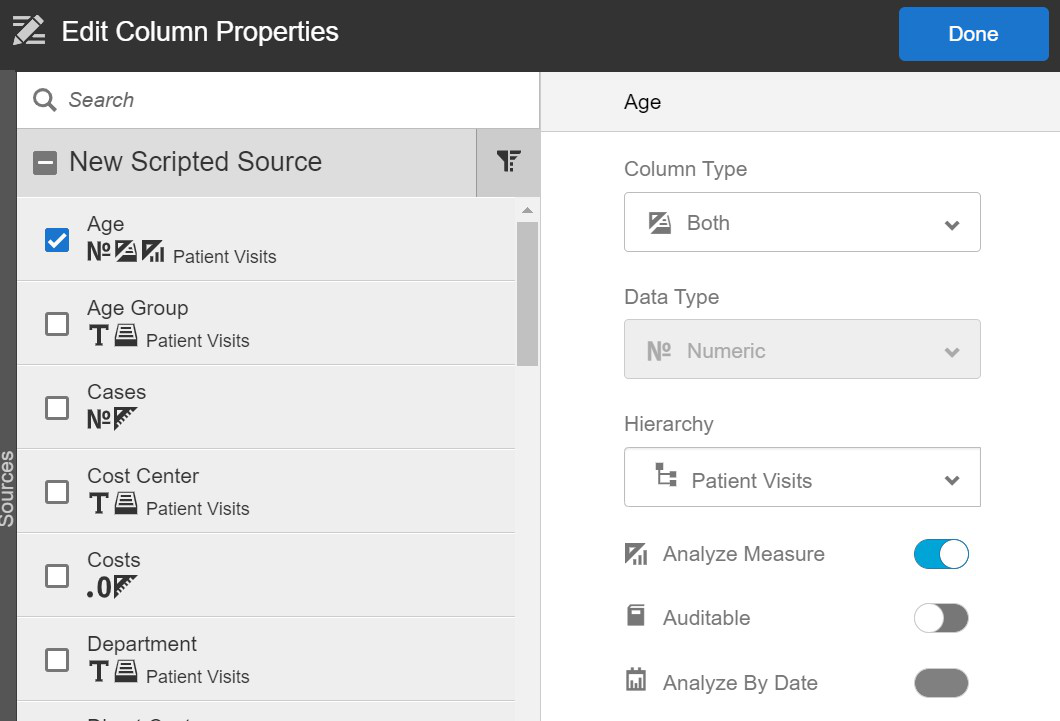Click the Analyze By Date calendar icon
Viewport: 1060px width, 721px height.
pos(635,682)
